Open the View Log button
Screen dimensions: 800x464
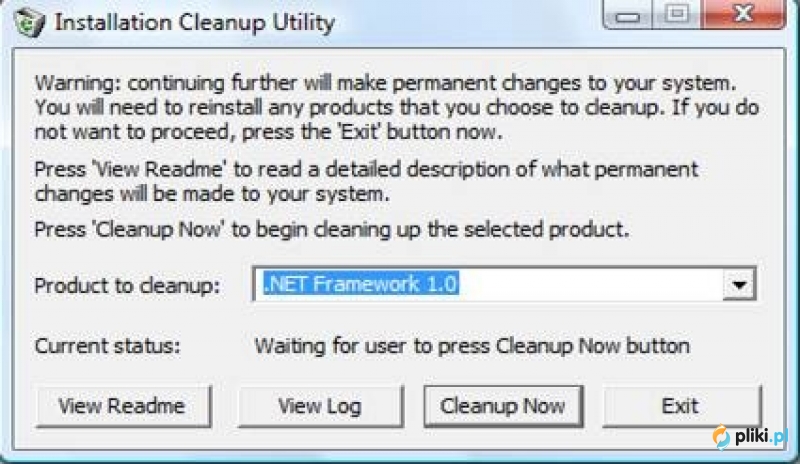click(320, 406)
